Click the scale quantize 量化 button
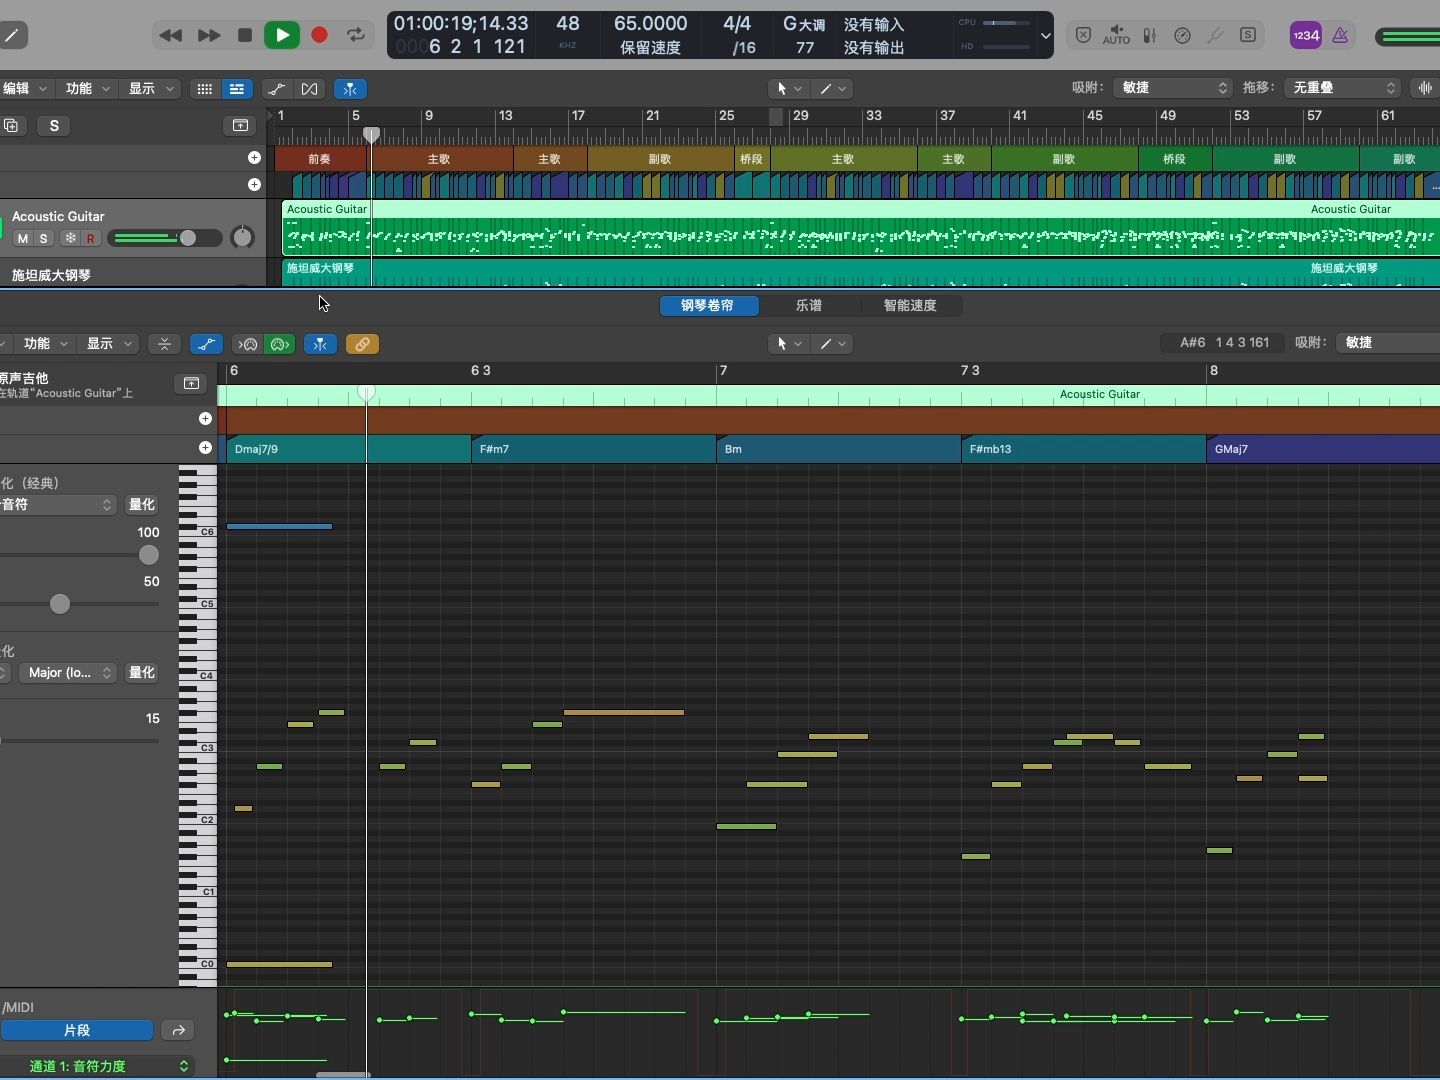The height and width of the screenshot is (1080, 1440). click(142, 673)
